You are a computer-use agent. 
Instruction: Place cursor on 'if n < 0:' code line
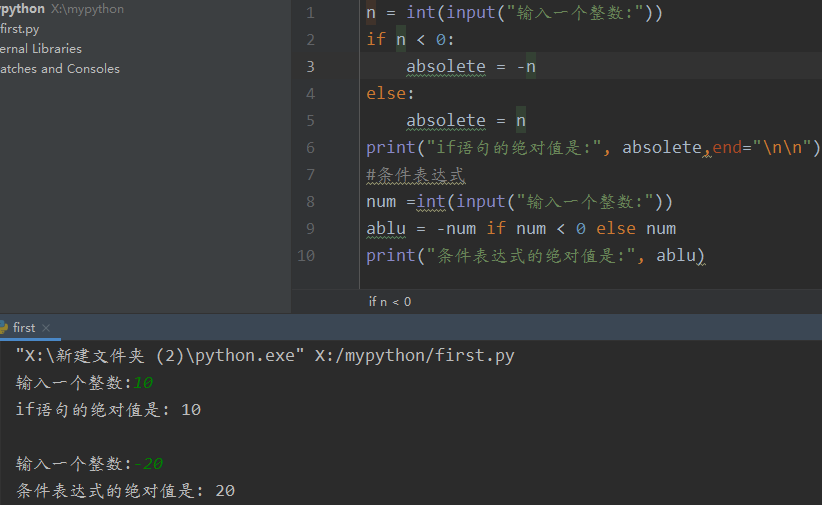coord(410,39)
